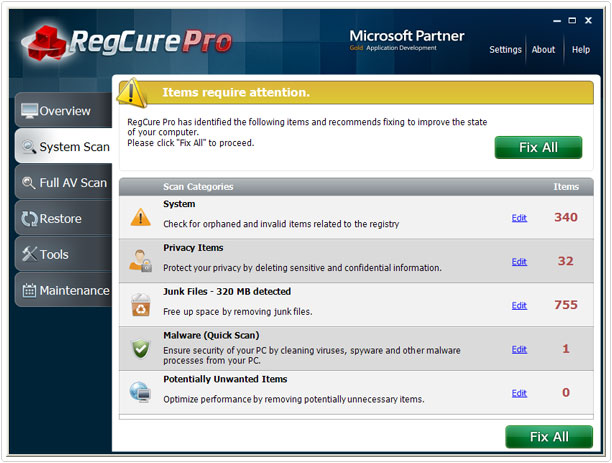
Task: Open Settings in the top bar
Action: pos(505,50)
